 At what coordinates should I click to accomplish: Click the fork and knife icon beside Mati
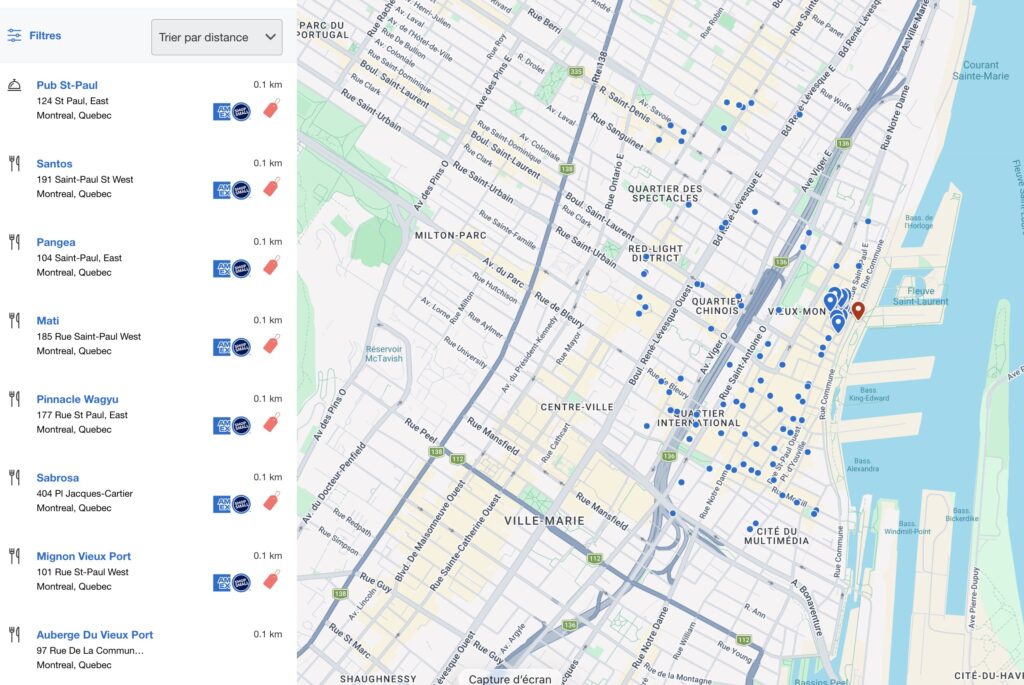pos(14,320)
